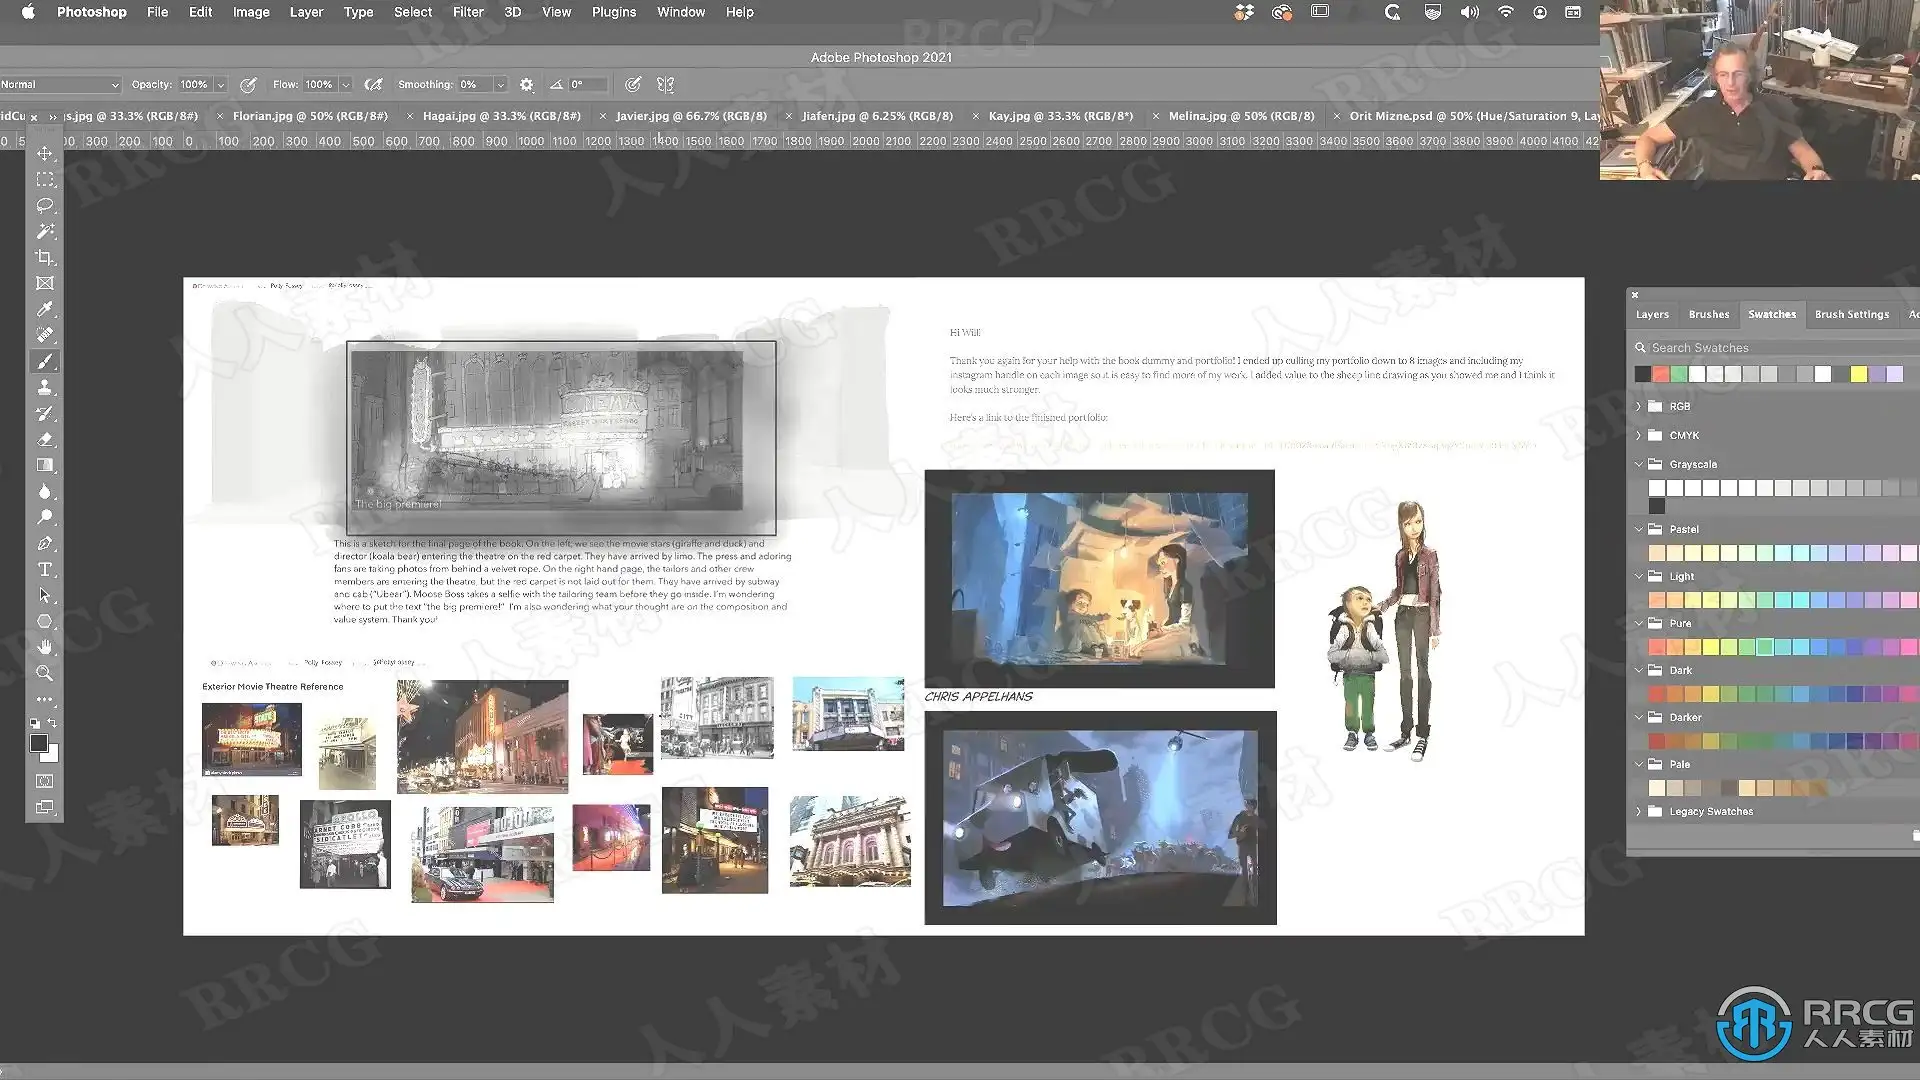Click the foreground color swatch
The image size is (1920, 1080).
click(38, 743)
